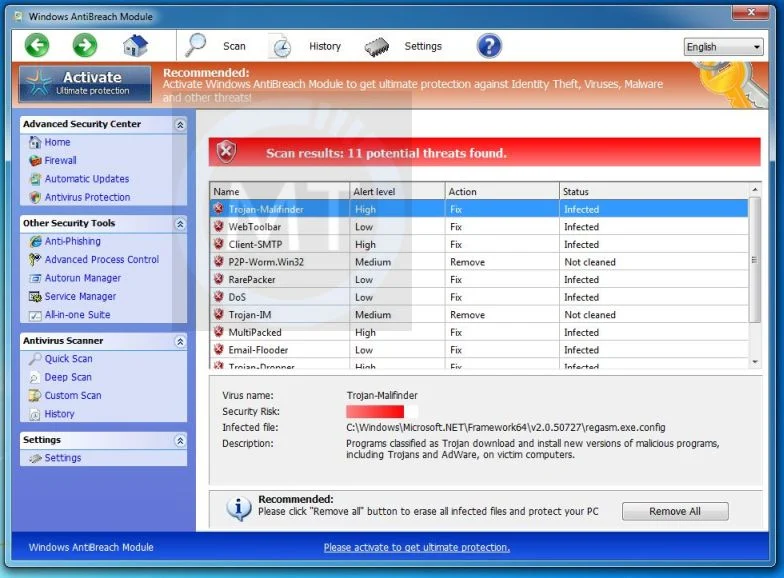784x578 pixels.
Task: Click the Autorun Manager icon
Action: (35, 278)
